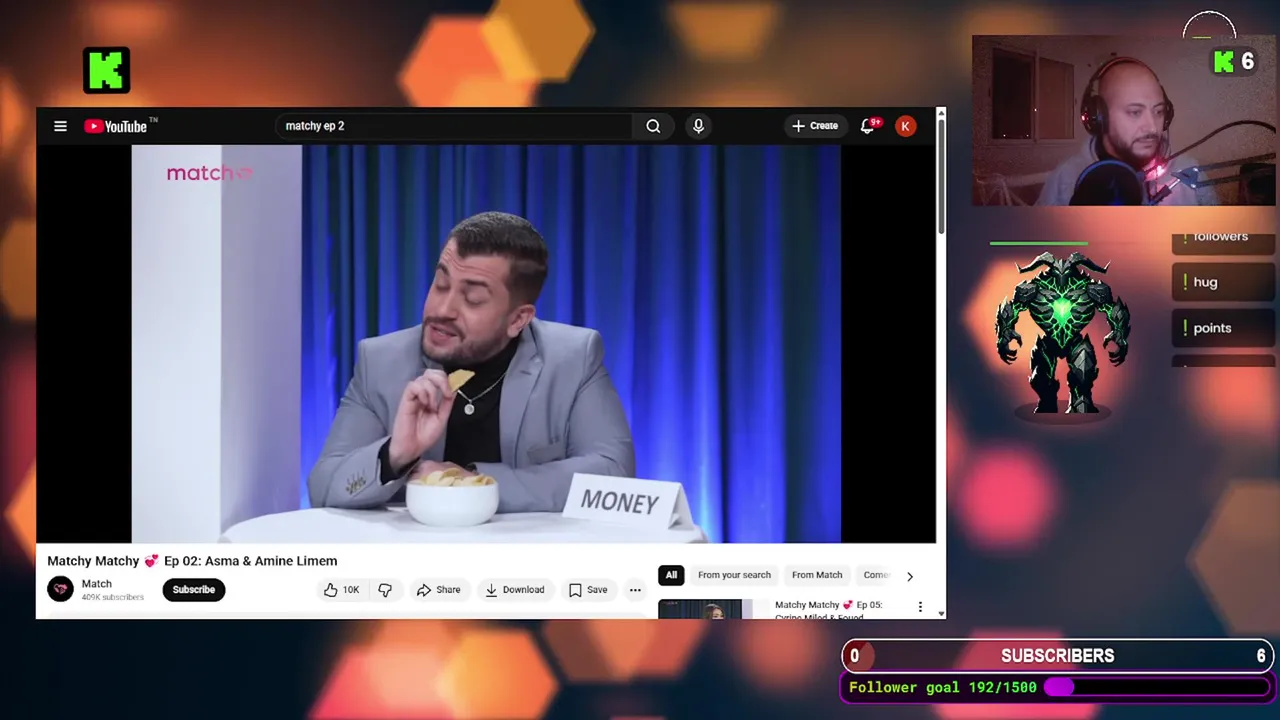Open the Match channel avatar

[x=60, y=589]
